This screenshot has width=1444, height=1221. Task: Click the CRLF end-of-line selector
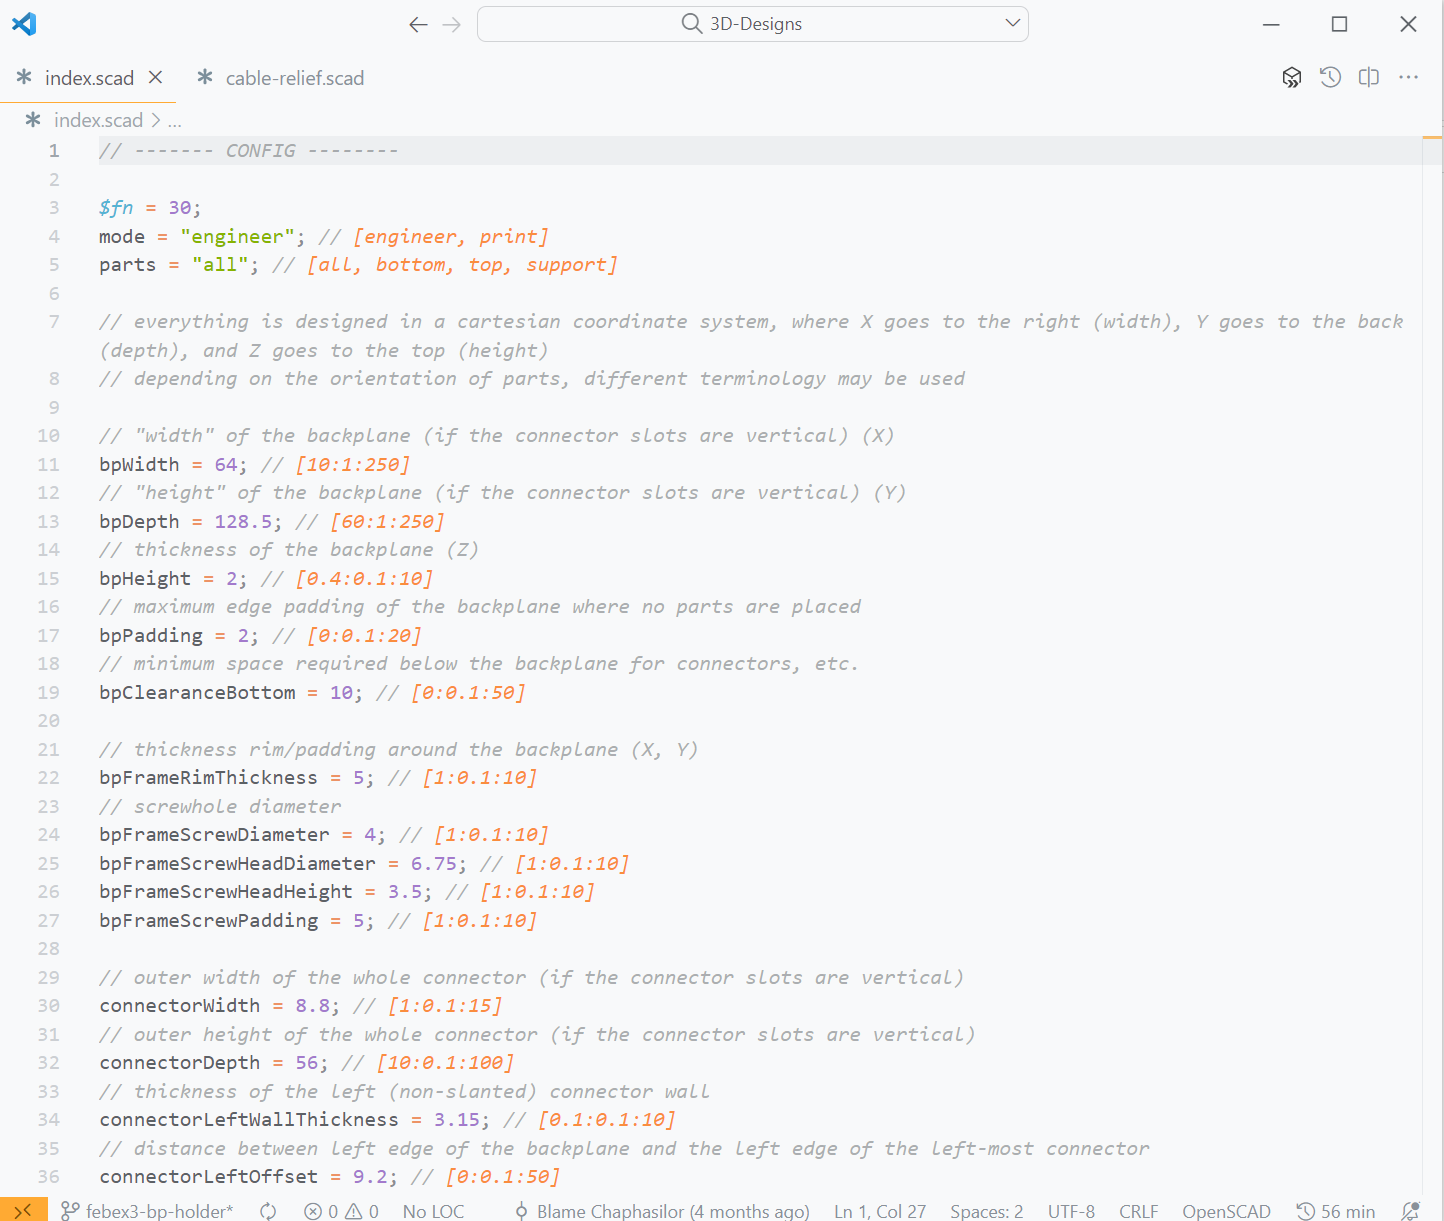1138,1211
